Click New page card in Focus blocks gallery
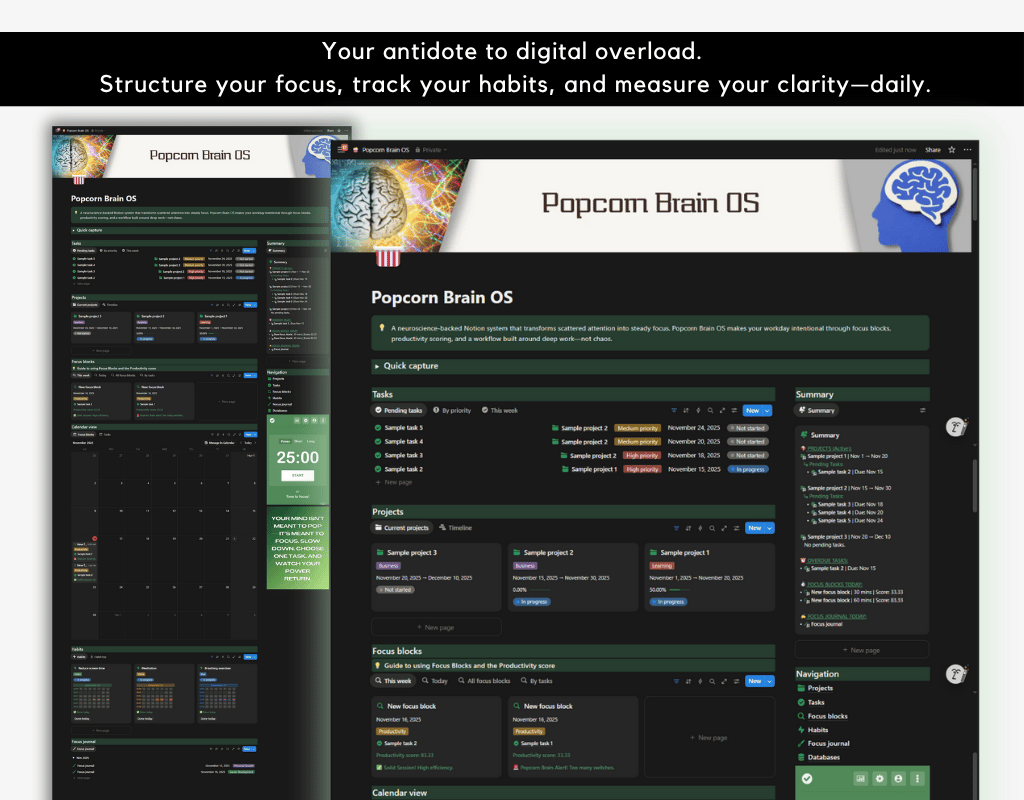This screenshot has height=800, width=1024. pos(709,737)
